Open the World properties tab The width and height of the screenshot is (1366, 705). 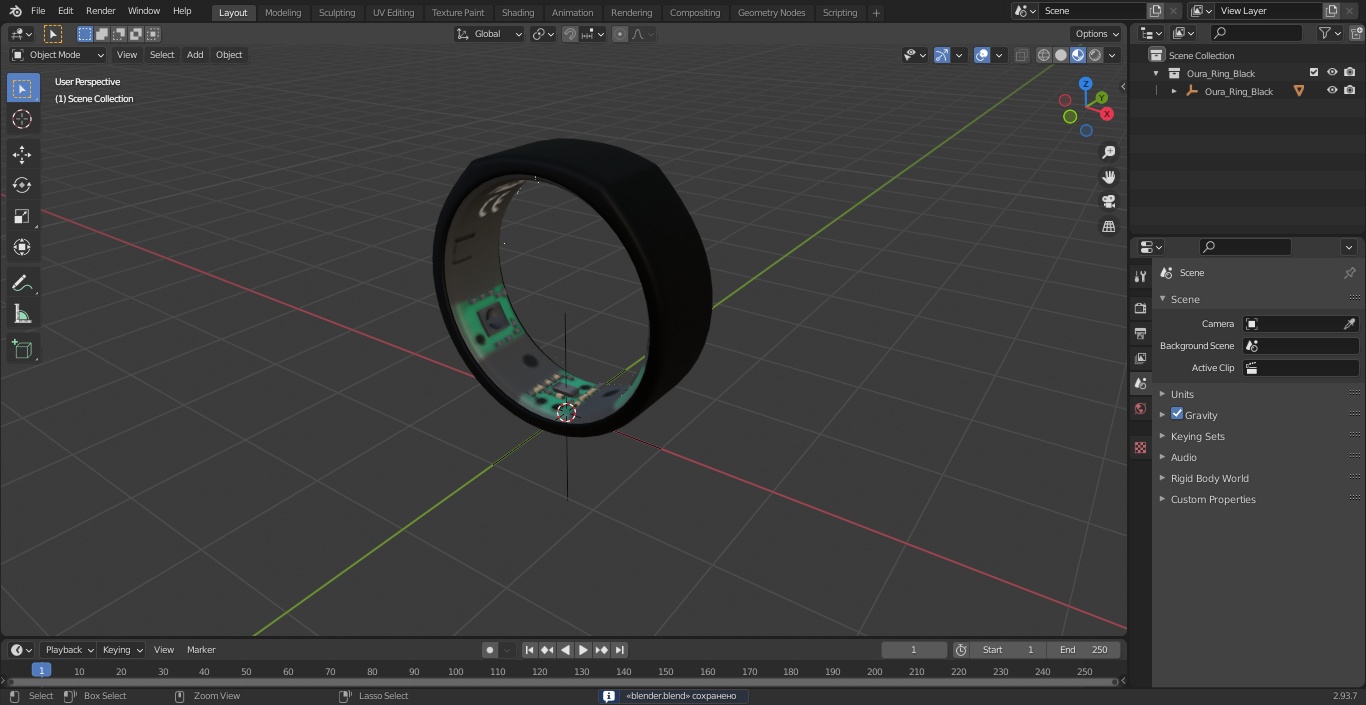1140,408
